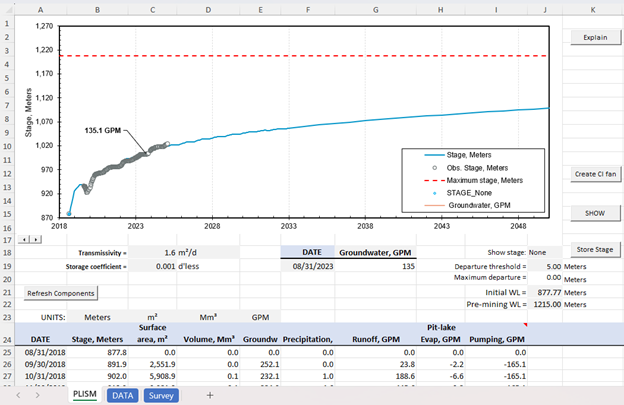Select column header F

tap(308, 9)
